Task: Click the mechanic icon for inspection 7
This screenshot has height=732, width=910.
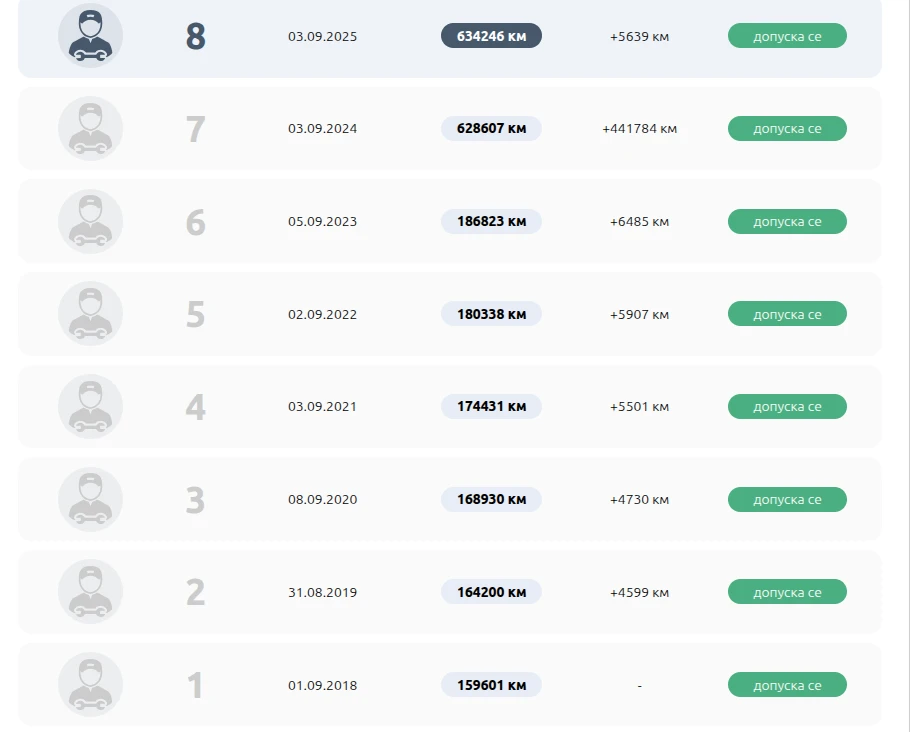Action: [x=91, y=128]
